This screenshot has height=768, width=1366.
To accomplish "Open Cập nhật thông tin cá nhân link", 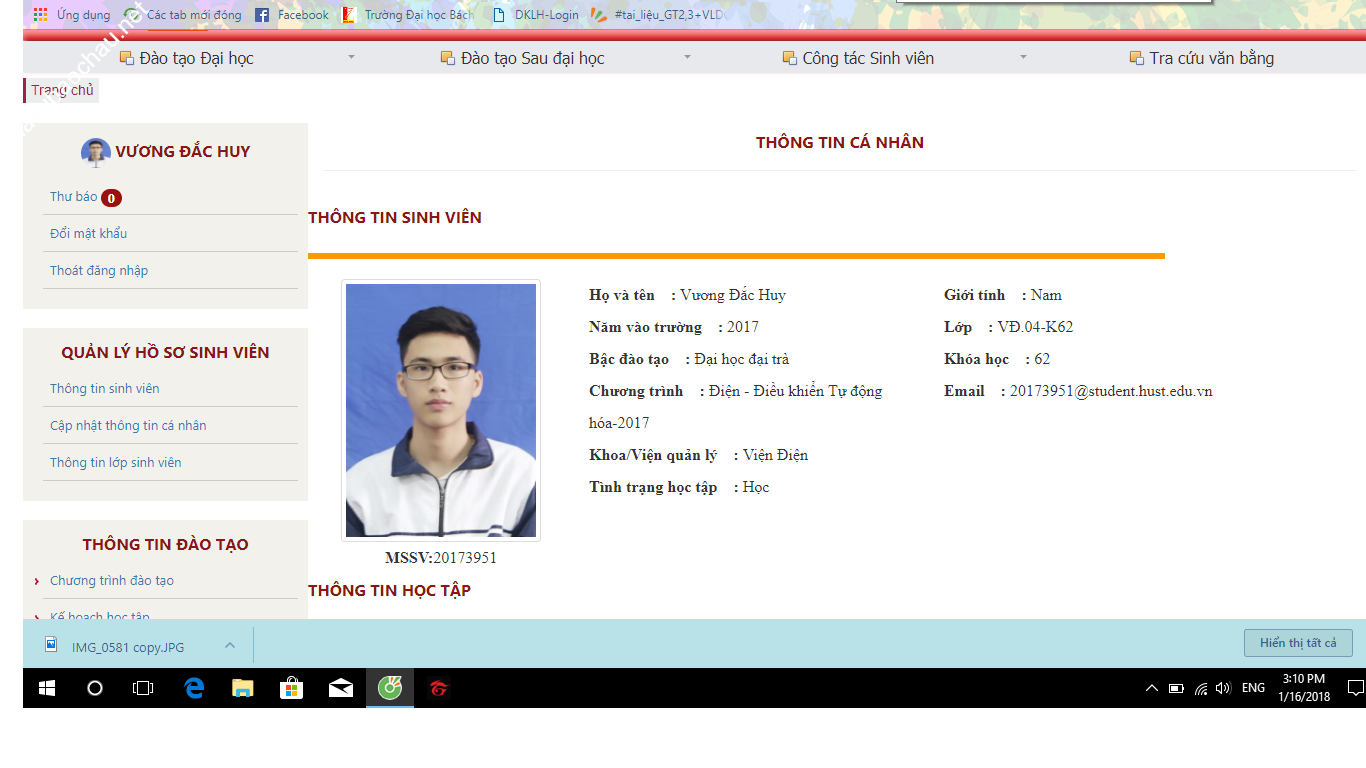I will (x=128, y=426).
